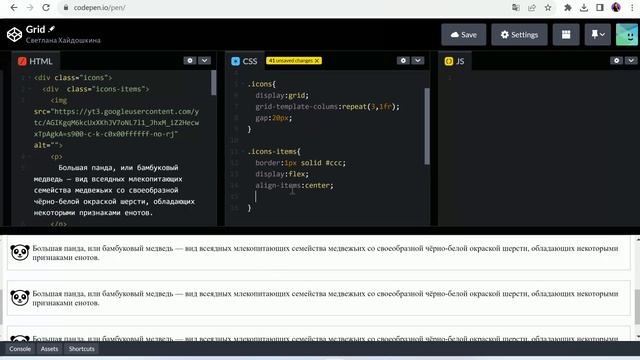Go forward in browser
The width and height of the screenshot is (640, 360).
coord(30,7)
